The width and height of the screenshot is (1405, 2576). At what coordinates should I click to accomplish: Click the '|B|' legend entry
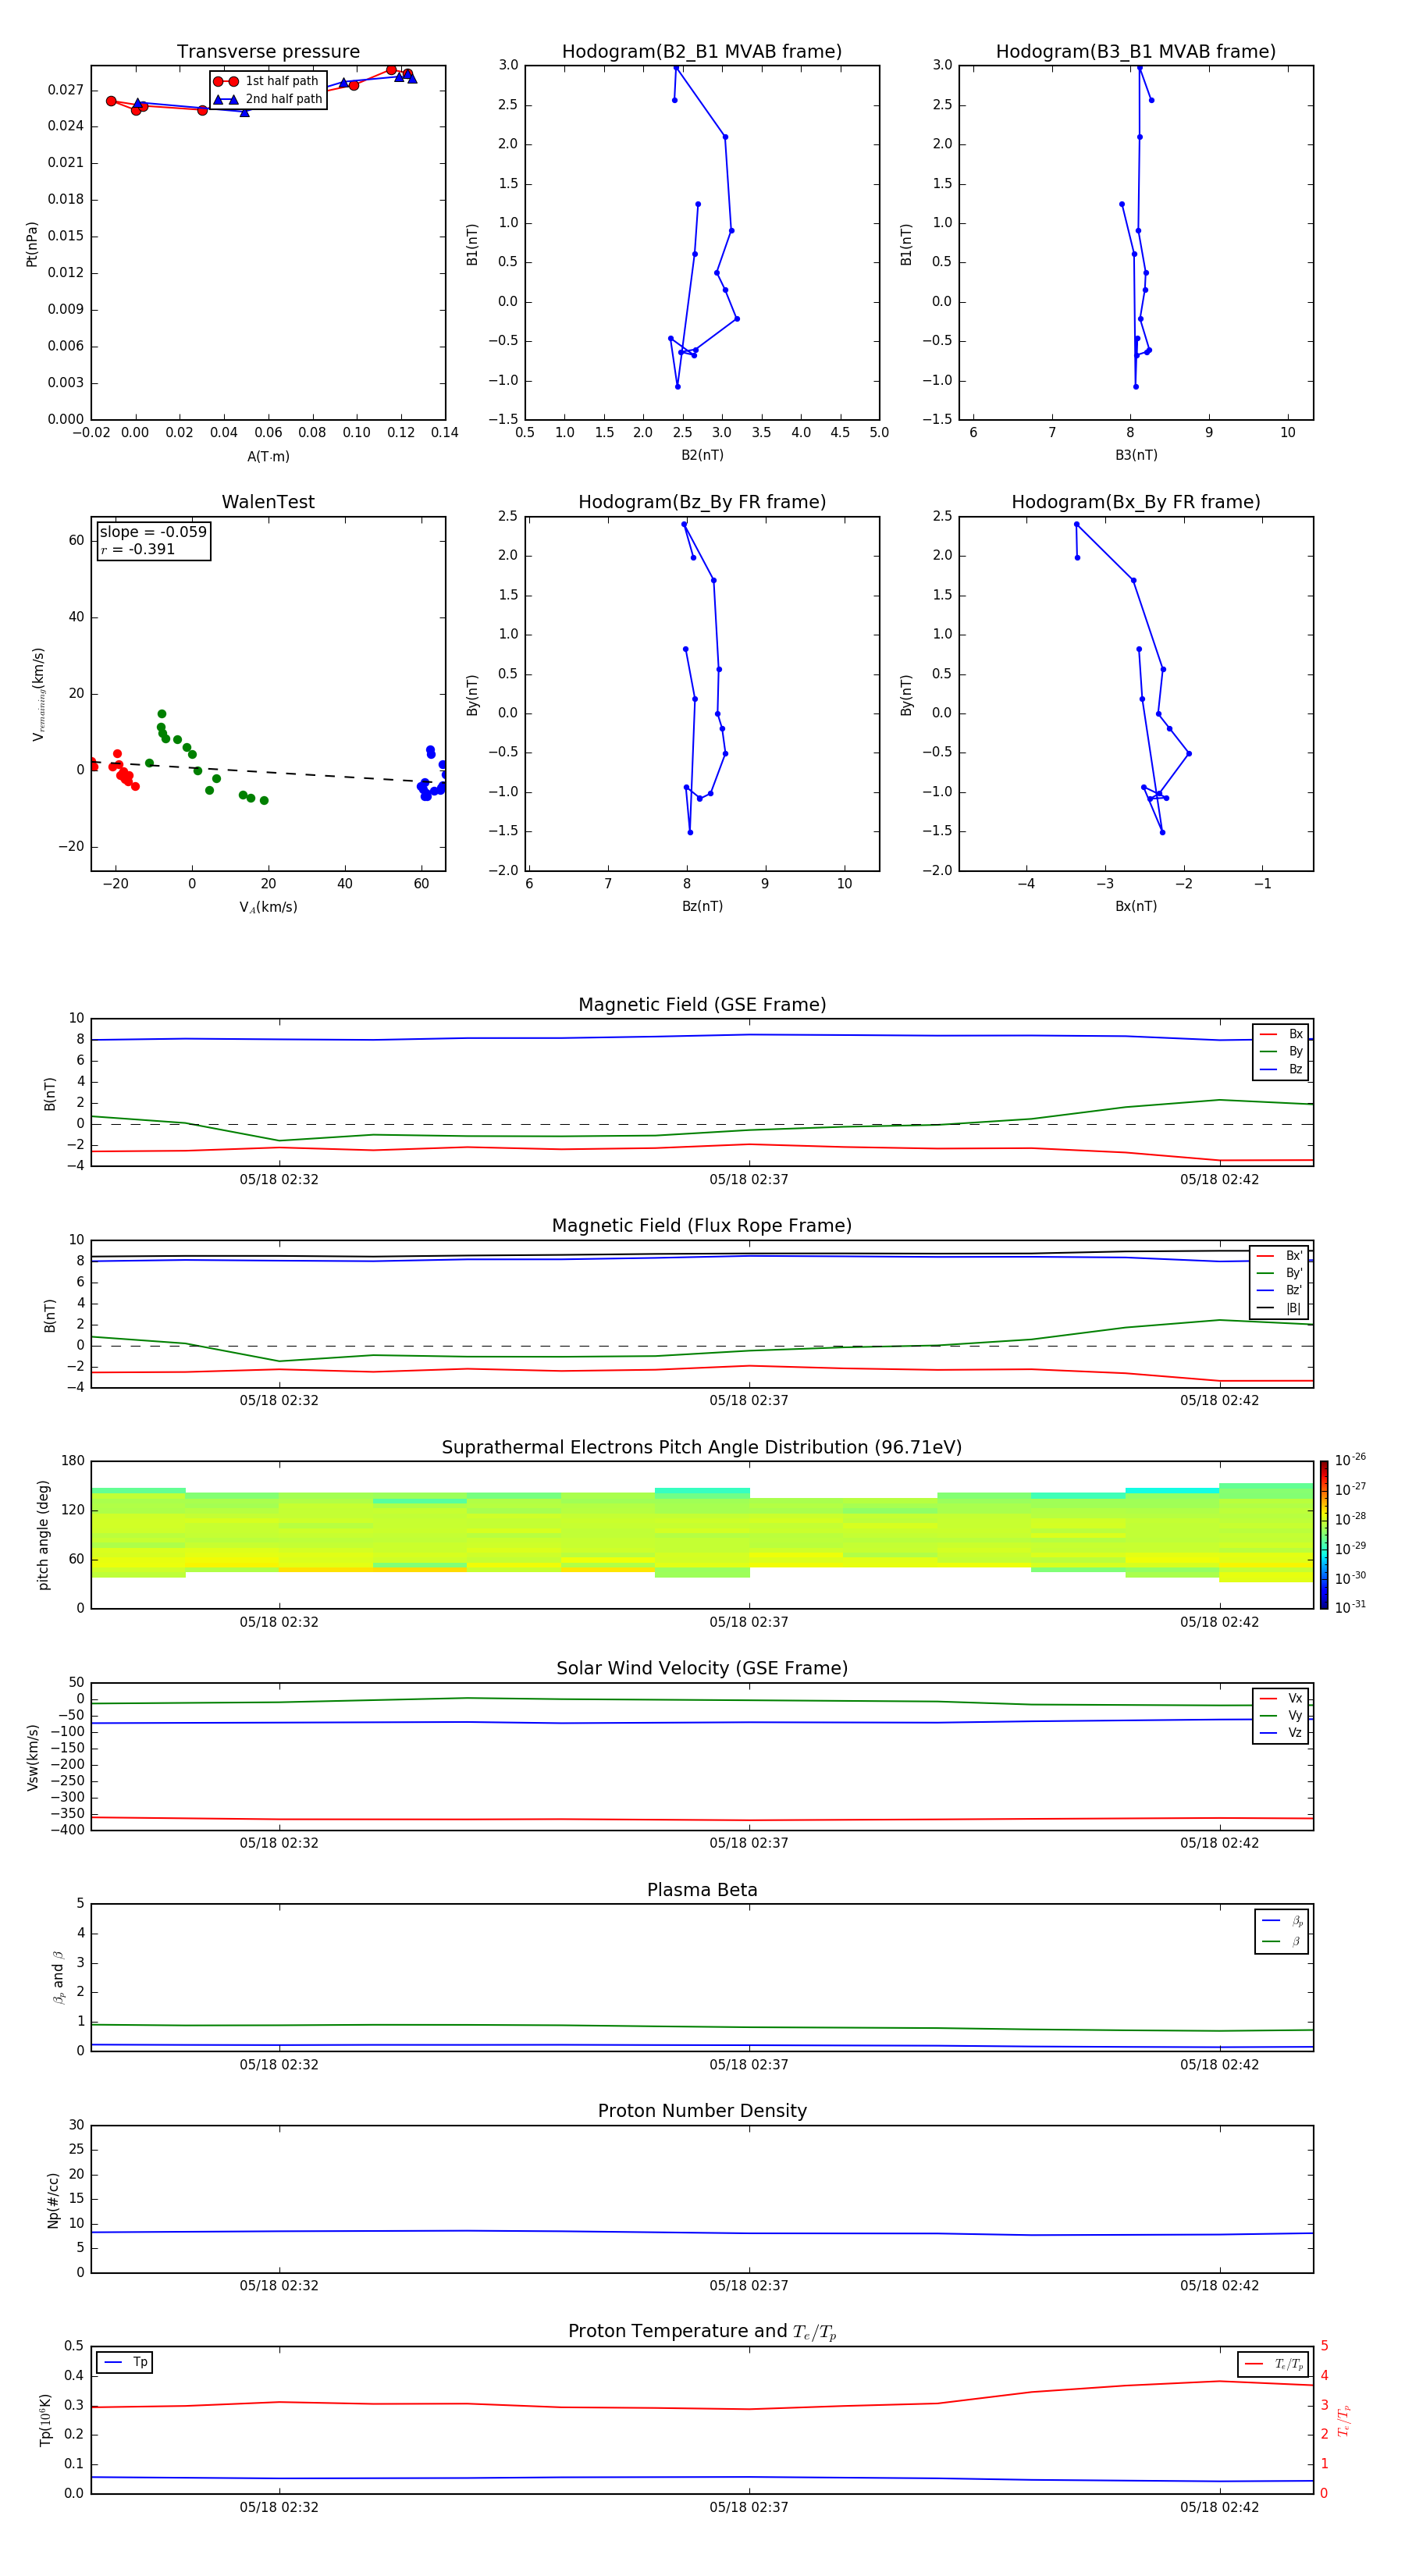(1279, 1308)
